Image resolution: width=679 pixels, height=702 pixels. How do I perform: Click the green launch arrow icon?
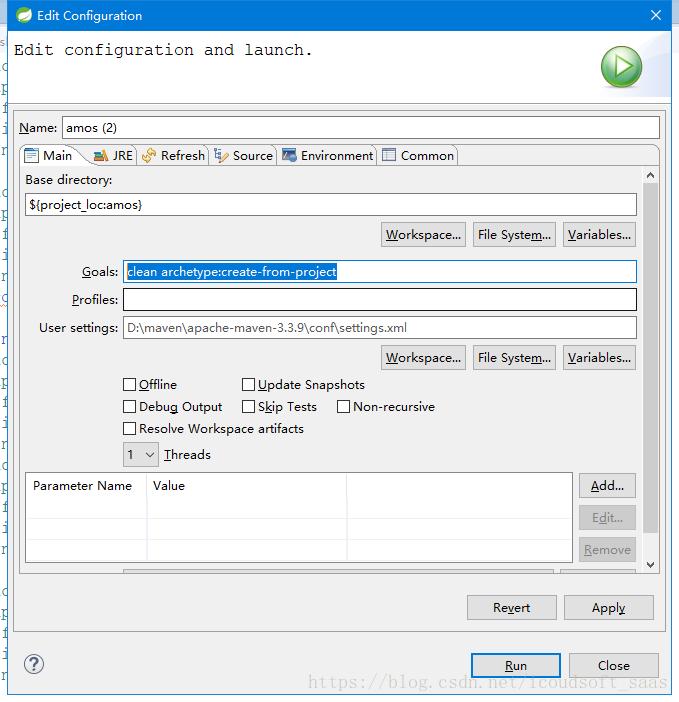point(621,67)
